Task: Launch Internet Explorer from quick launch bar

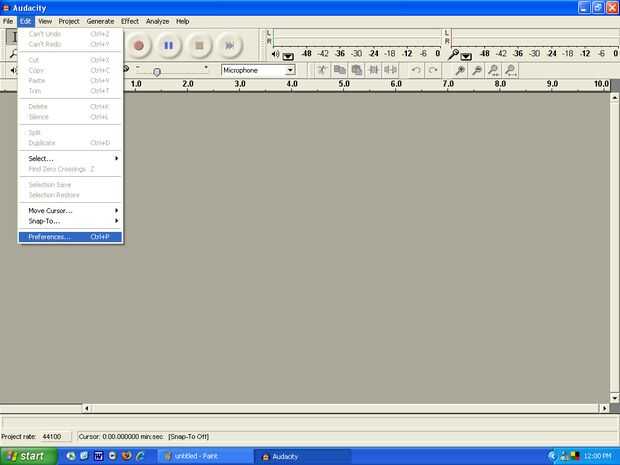Action: (140, 456)
